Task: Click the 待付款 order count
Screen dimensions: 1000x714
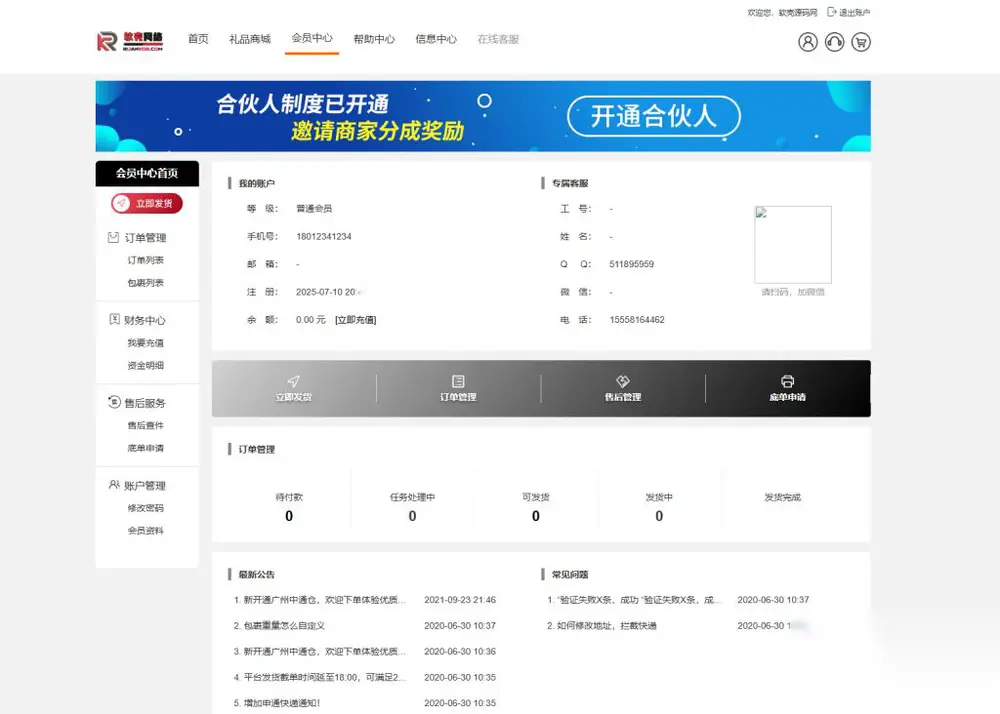Action: click(x=289, y=516)
